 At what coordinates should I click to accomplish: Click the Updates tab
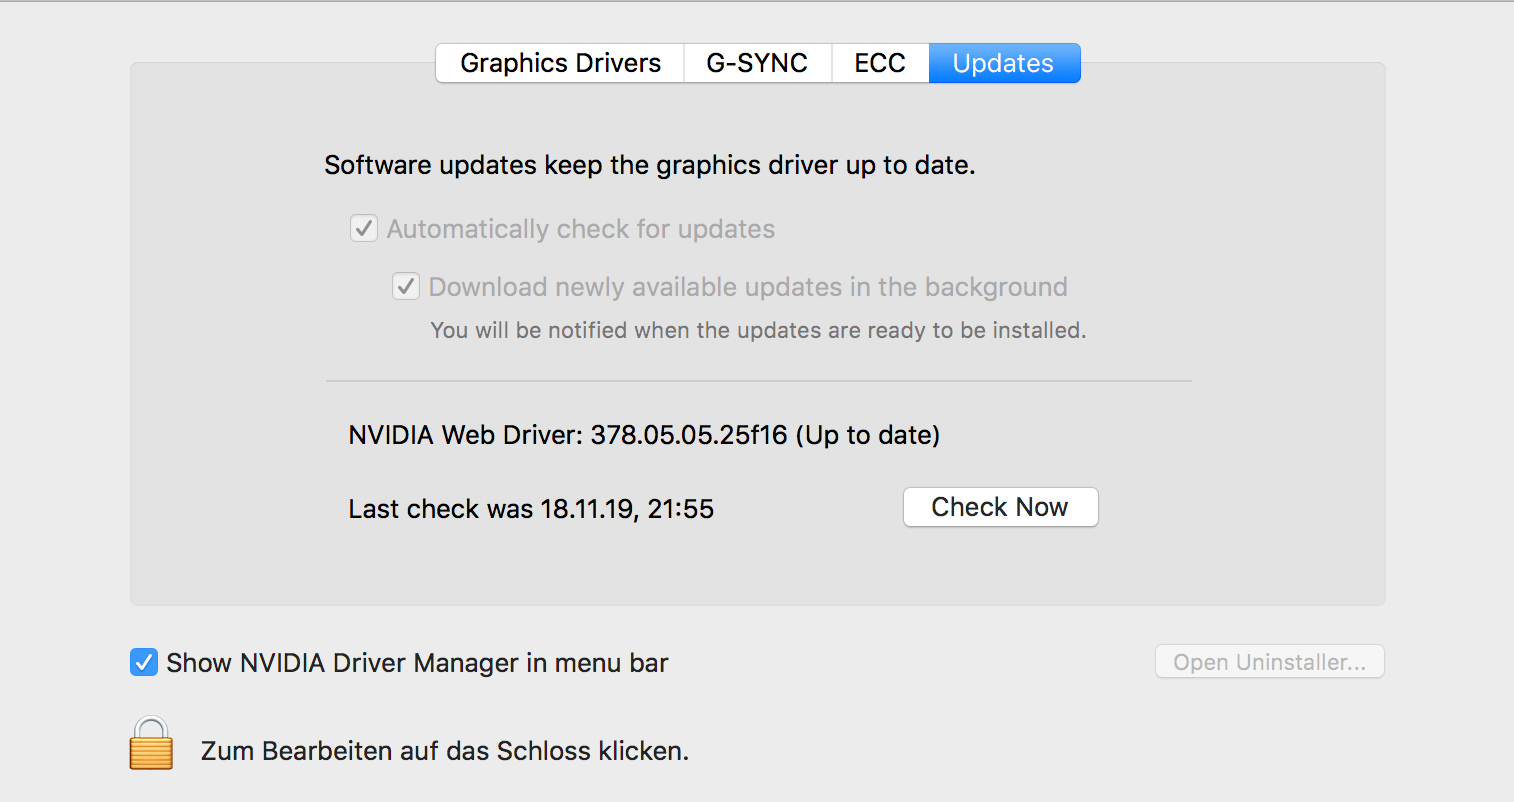[x=1003, y=63]
